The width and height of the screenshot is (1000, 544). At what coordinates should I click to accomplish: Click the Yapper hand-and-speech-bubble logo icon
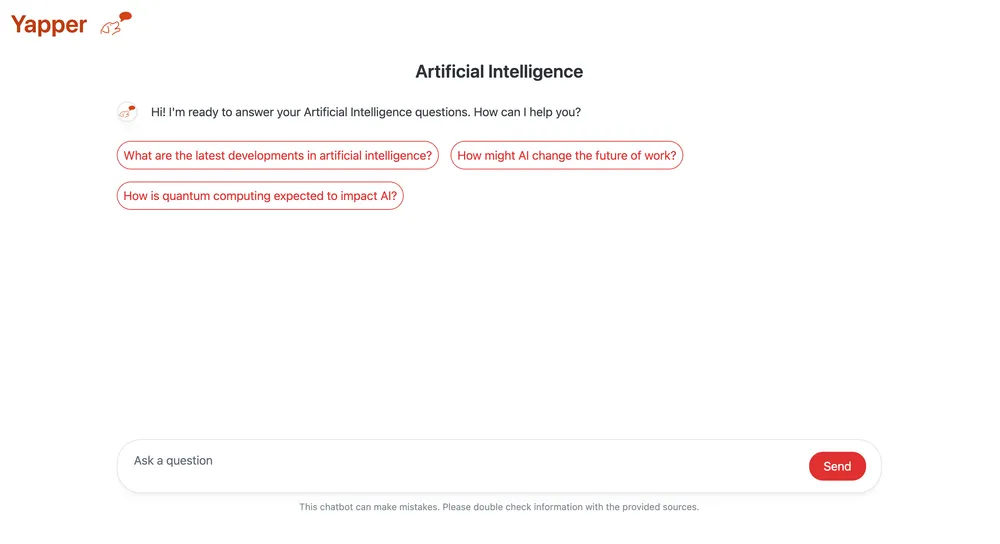tap(115, 24)
